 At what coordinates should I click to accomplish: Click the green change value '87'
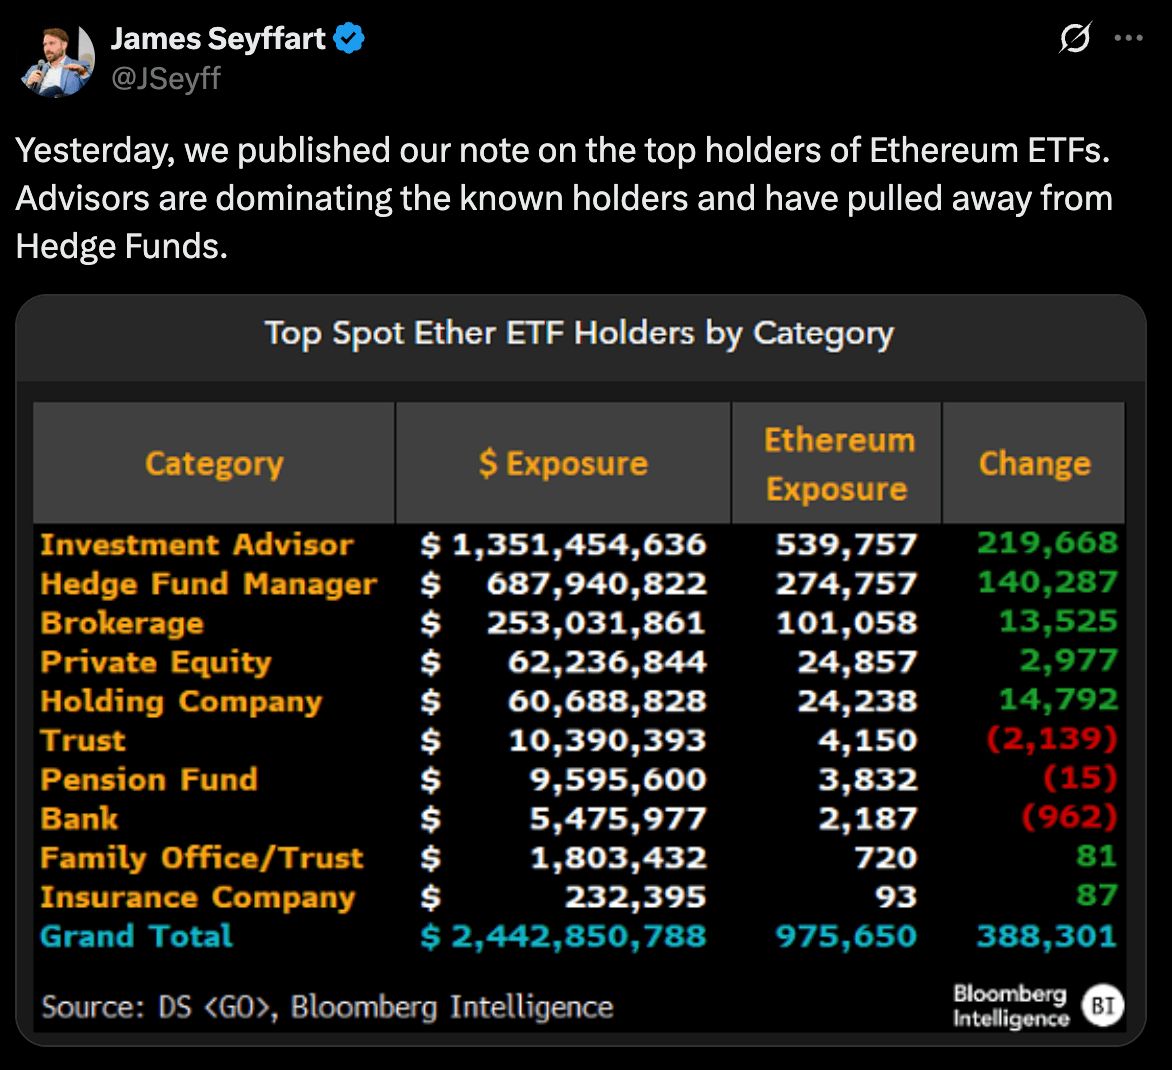click(1097, 895)
